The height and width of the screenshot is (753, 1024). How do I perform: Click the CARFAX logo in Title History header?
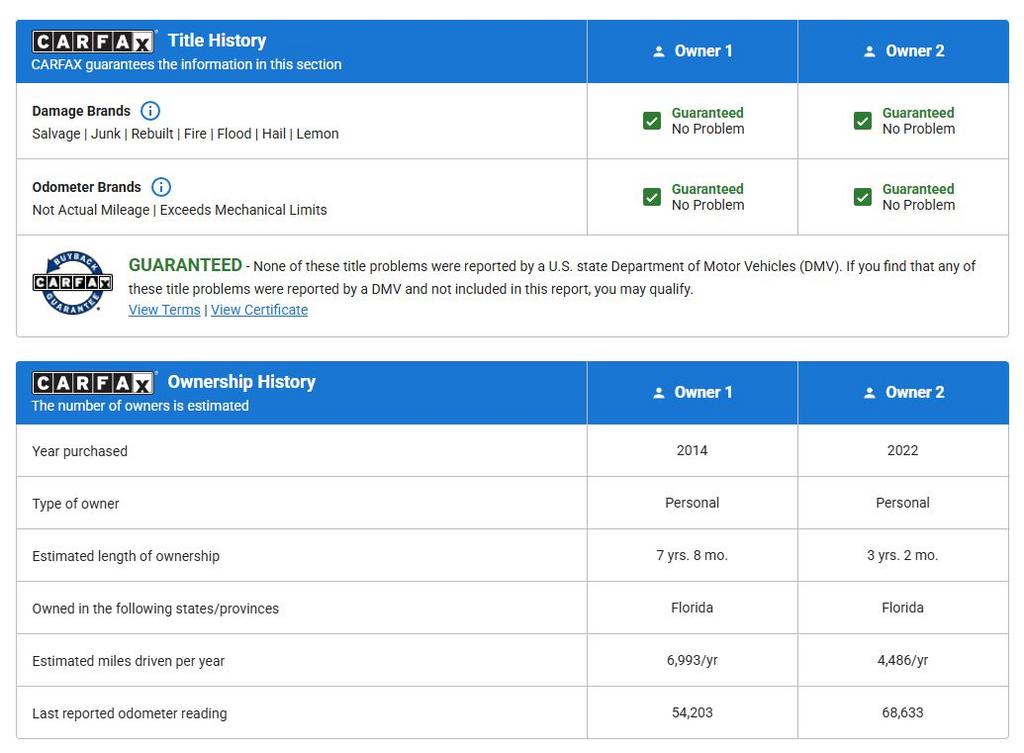pyautogui.click(x=93, y=41)
